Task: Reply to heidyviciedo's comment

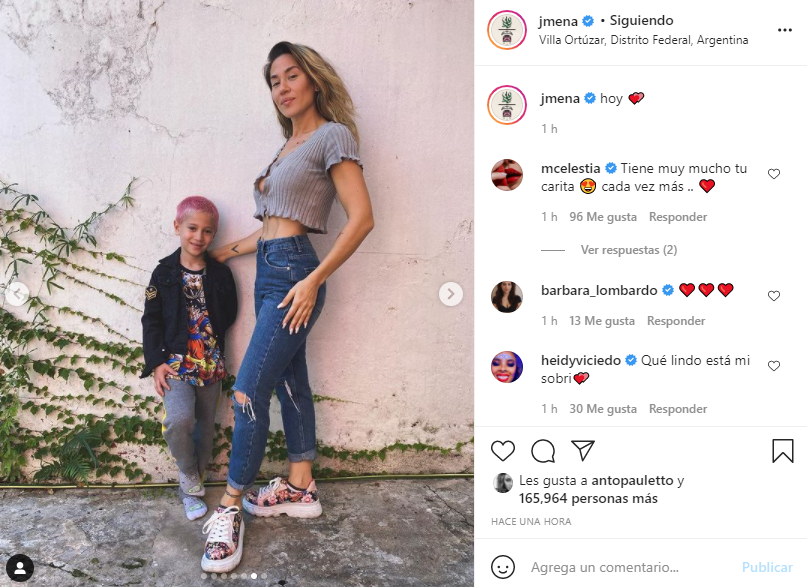Action: click(x=678, y=409)
